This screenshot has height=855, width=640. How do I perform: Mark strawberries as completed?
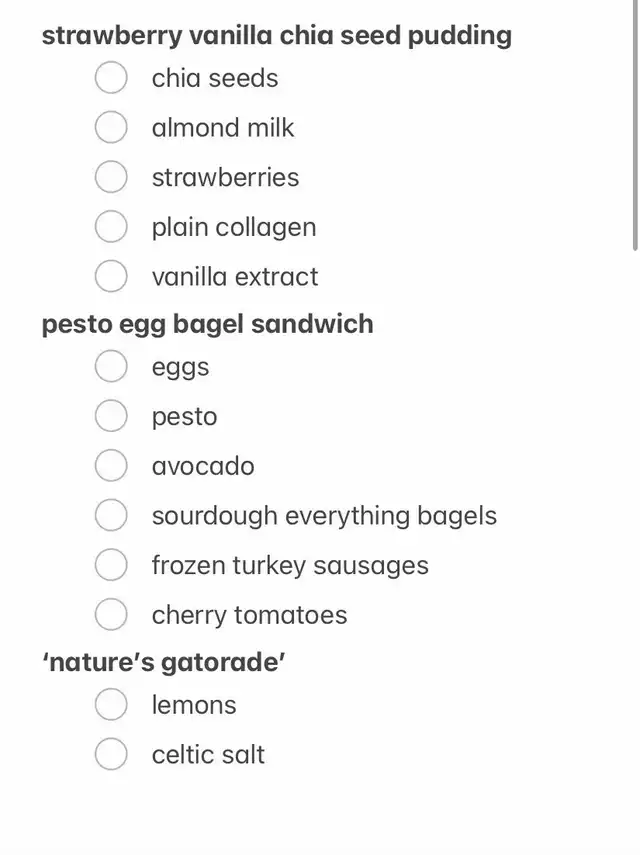tap(111, 177)
